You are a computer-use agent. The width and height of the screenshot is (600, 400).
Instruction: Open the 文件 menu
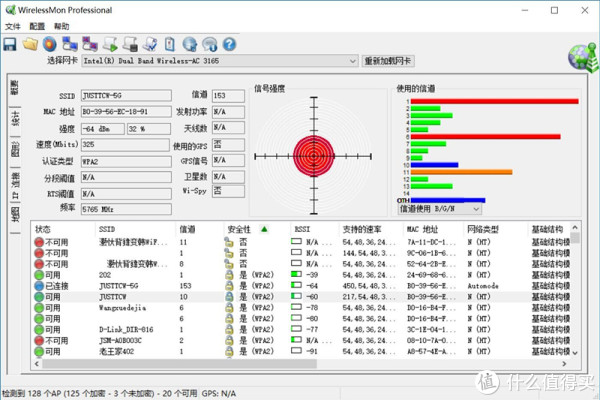click(13, 26)
